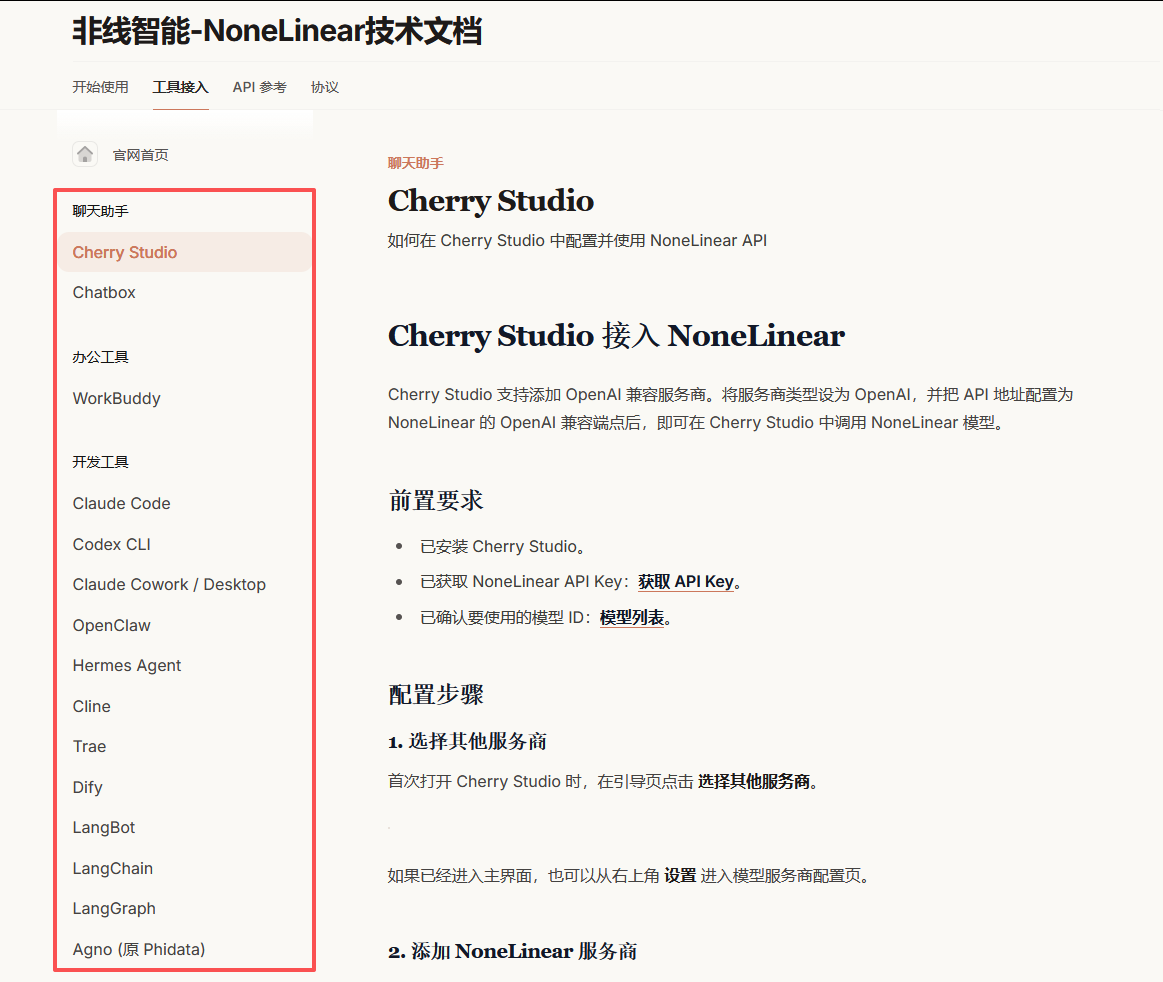
Task: Click the 1. 选择其他服务商 subheading
Action: (x=467, y=741)
